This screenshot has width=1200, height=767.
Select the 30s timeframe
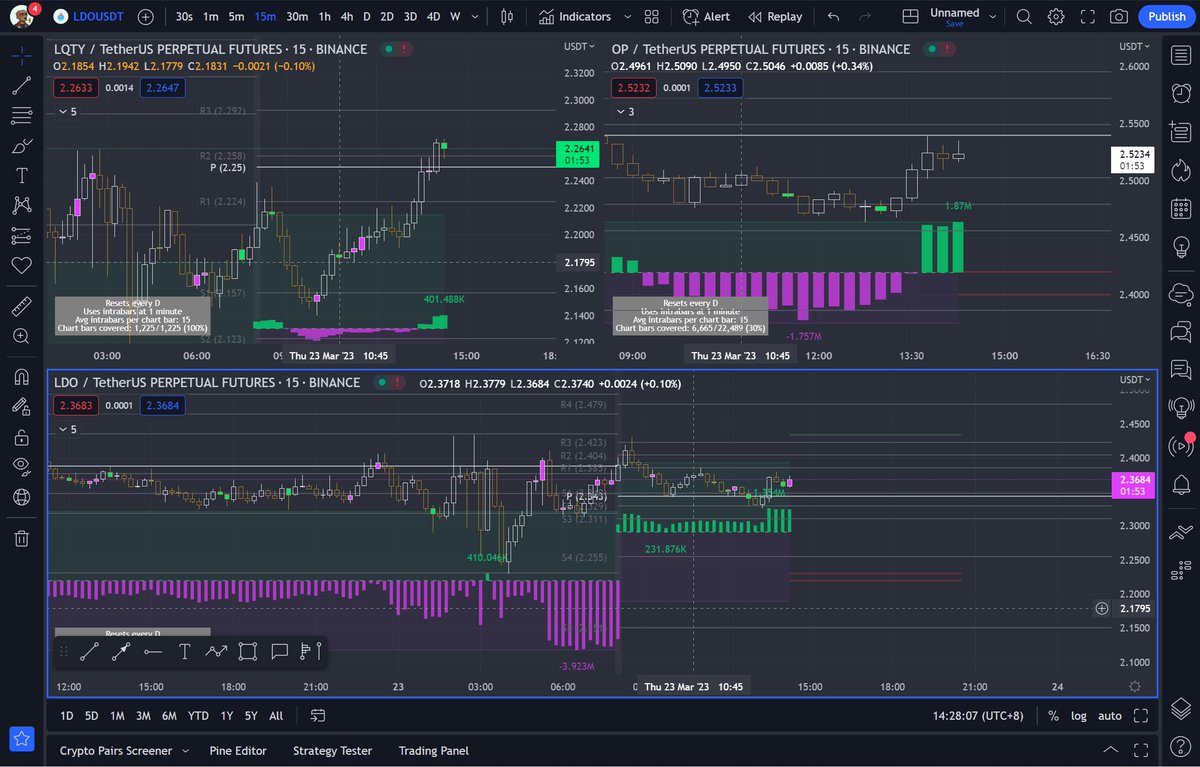pyautogui.click(x=184, y=16)
